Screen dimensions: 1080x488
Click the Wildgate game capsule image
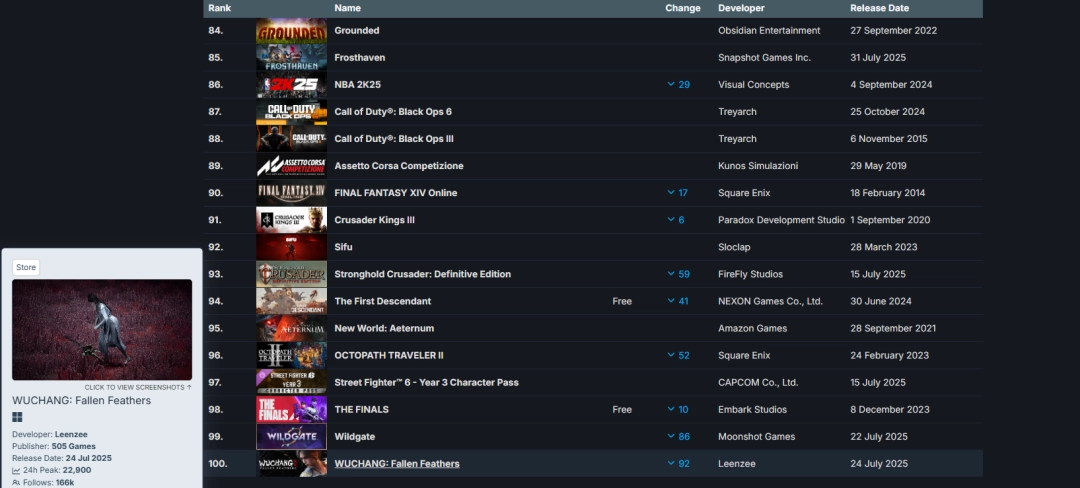pyautogui.click(x=291, y=436)
